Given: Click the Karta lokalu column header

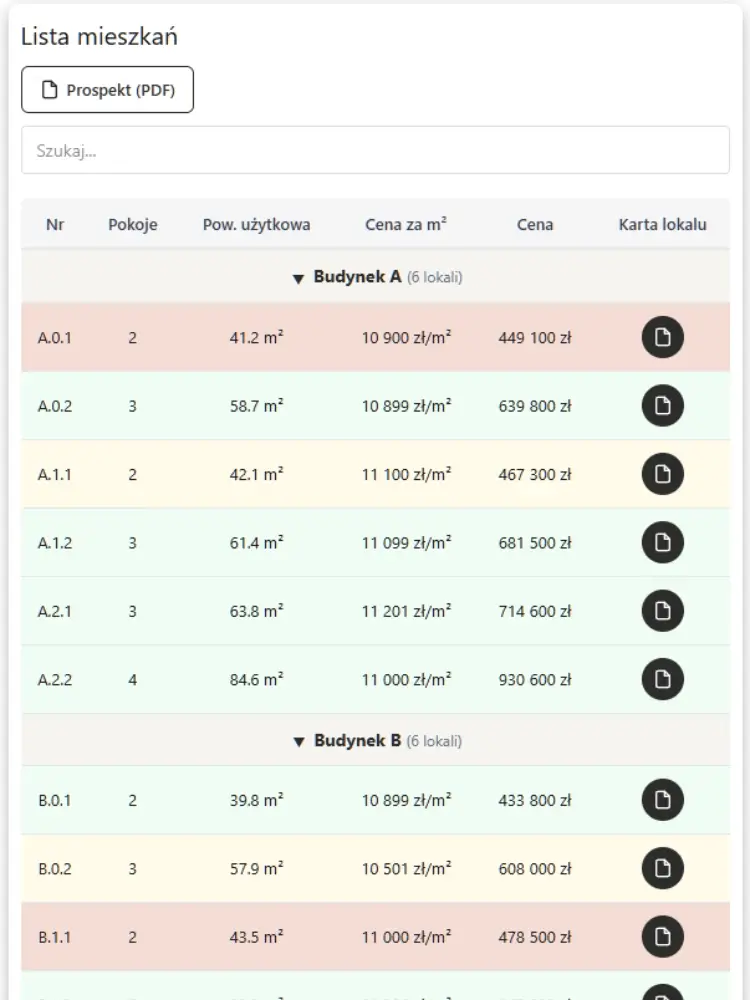Looking at the screenshot, I should pos(663,224).
